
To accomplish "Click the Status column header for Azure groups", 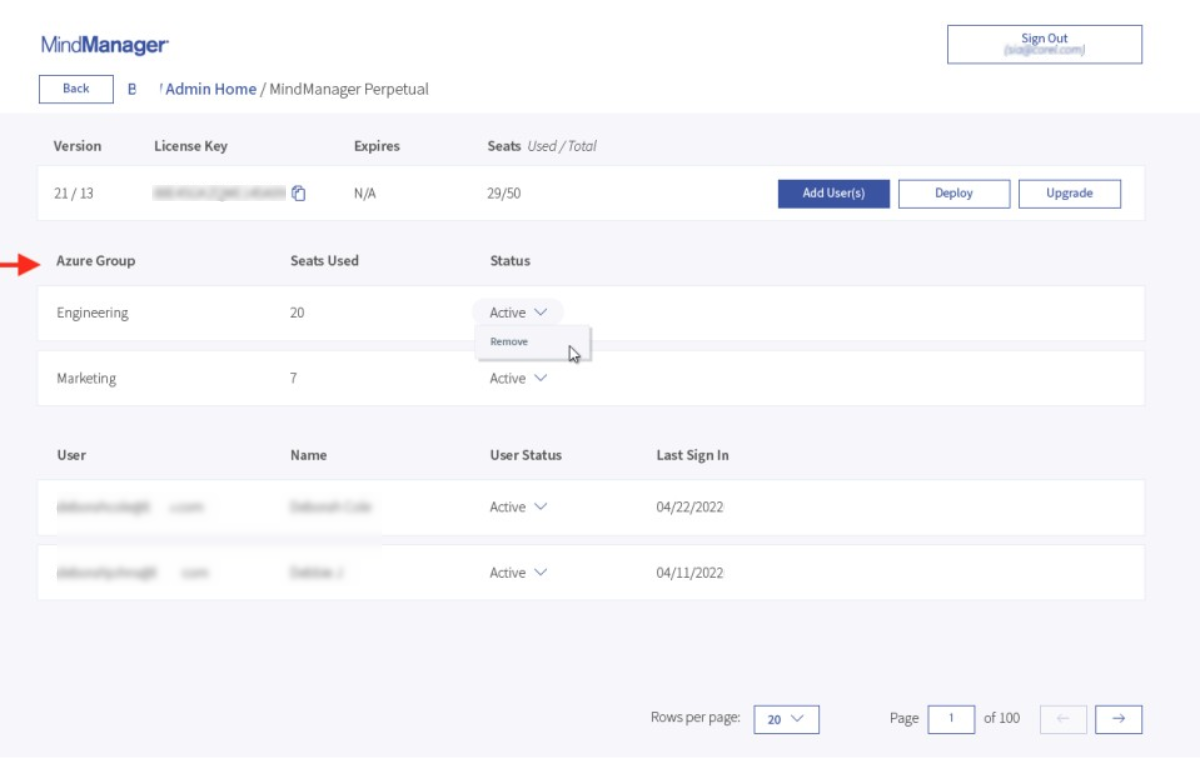I will (510, 261).
